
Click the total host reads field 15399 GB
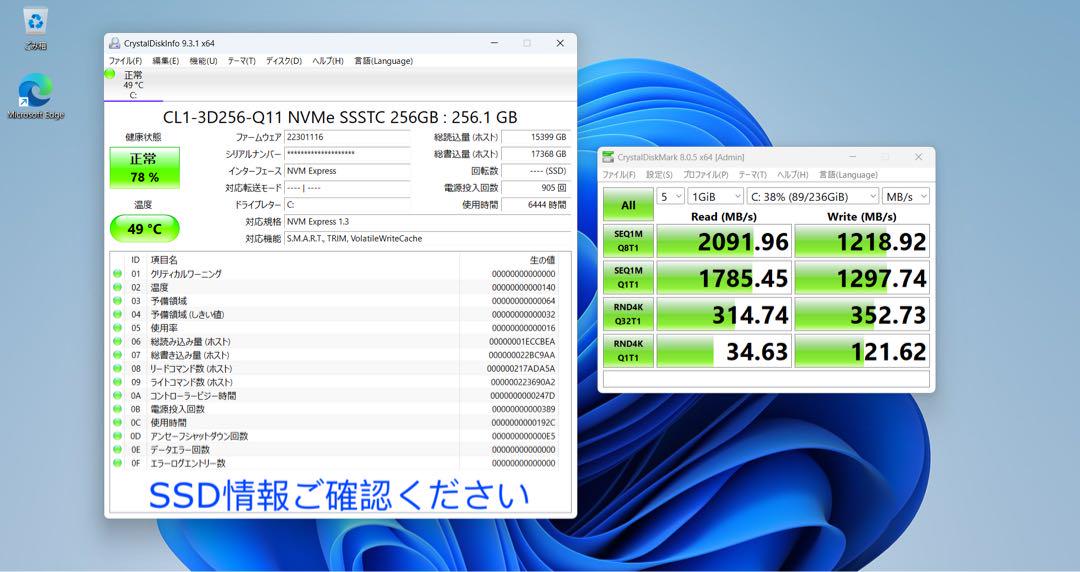(x=536, y=137)
